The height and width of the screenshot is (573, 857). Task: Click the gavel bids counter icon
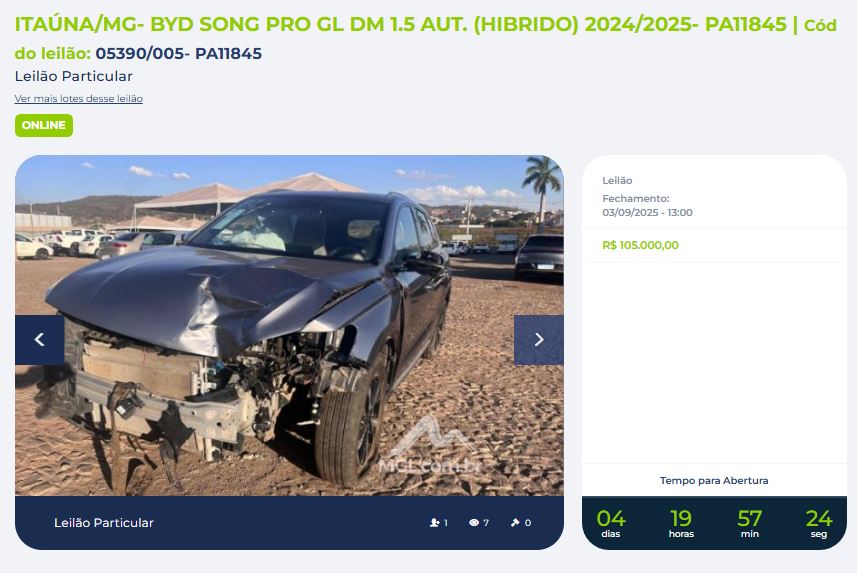515,523
